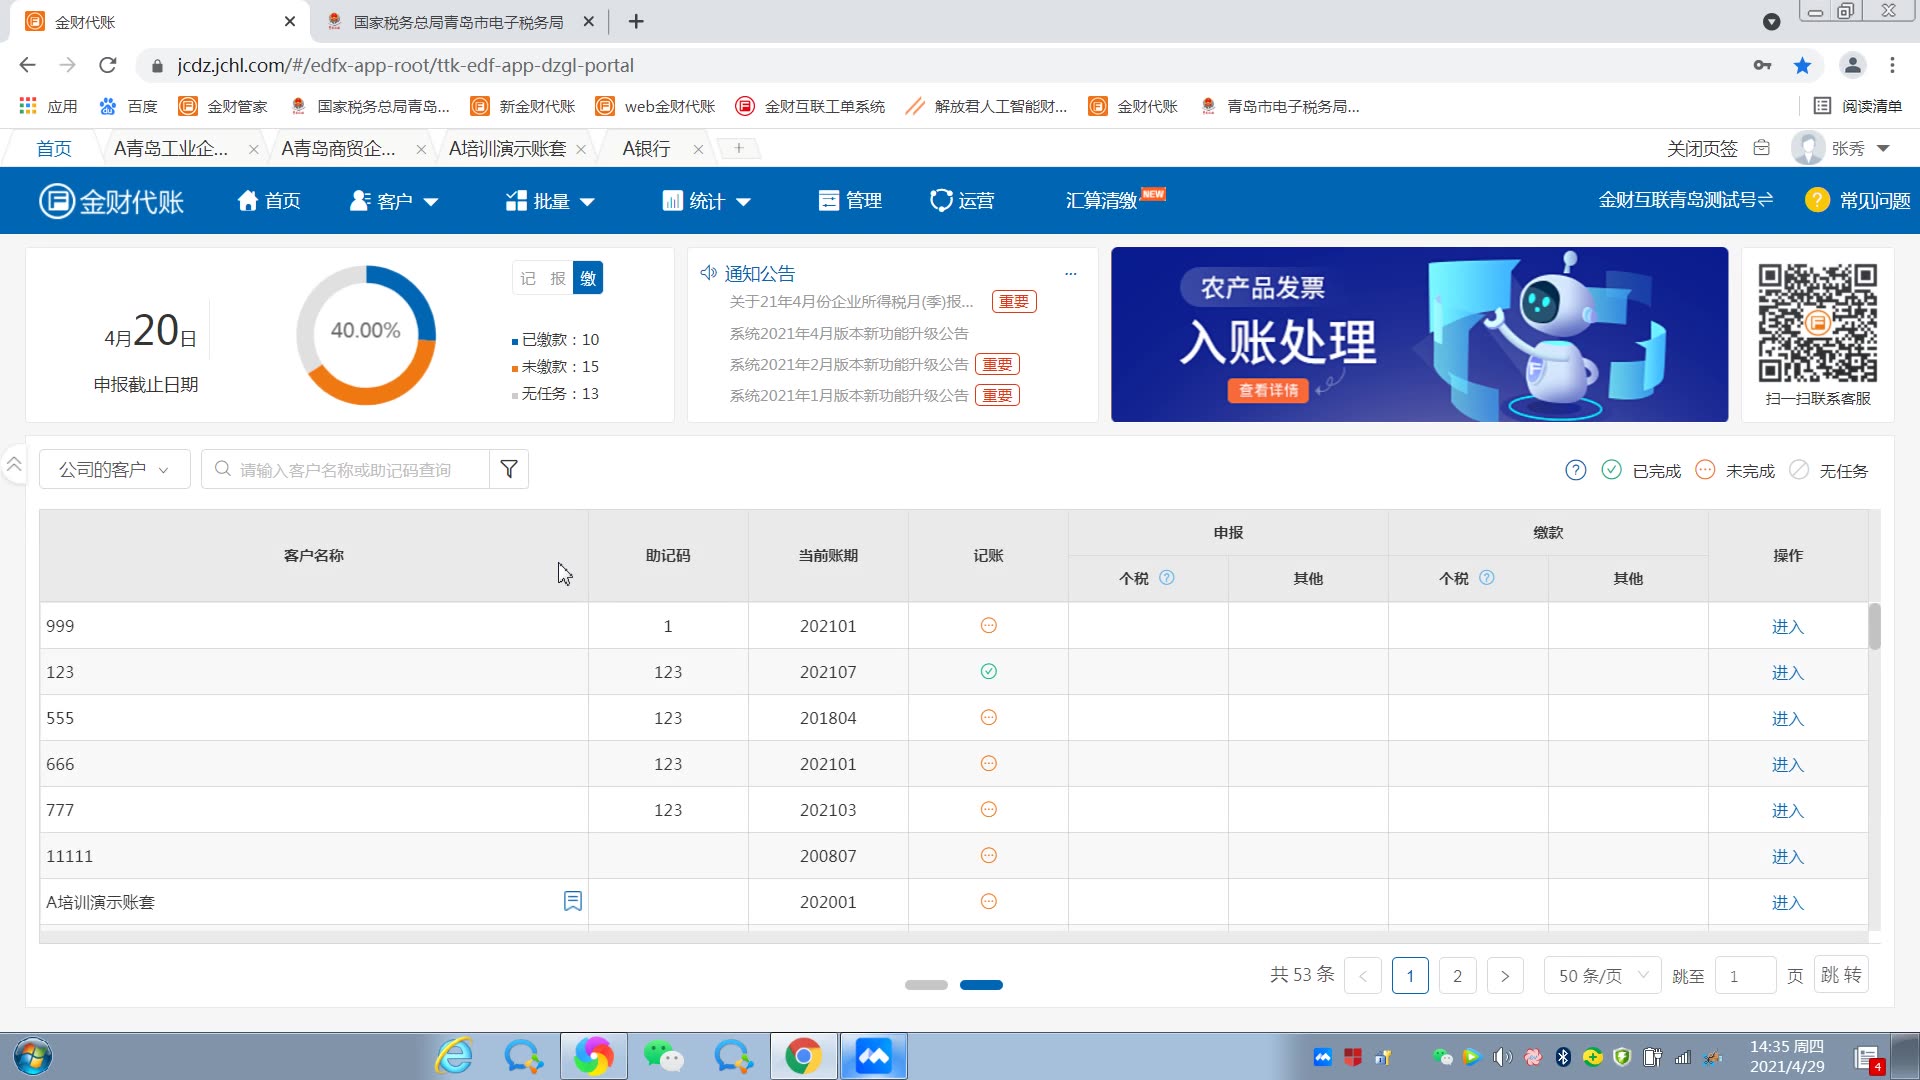Switch to the first carousel indicator
Image resolution: width=1920 pixels, height=1080 pixels.
coord(926,985)
